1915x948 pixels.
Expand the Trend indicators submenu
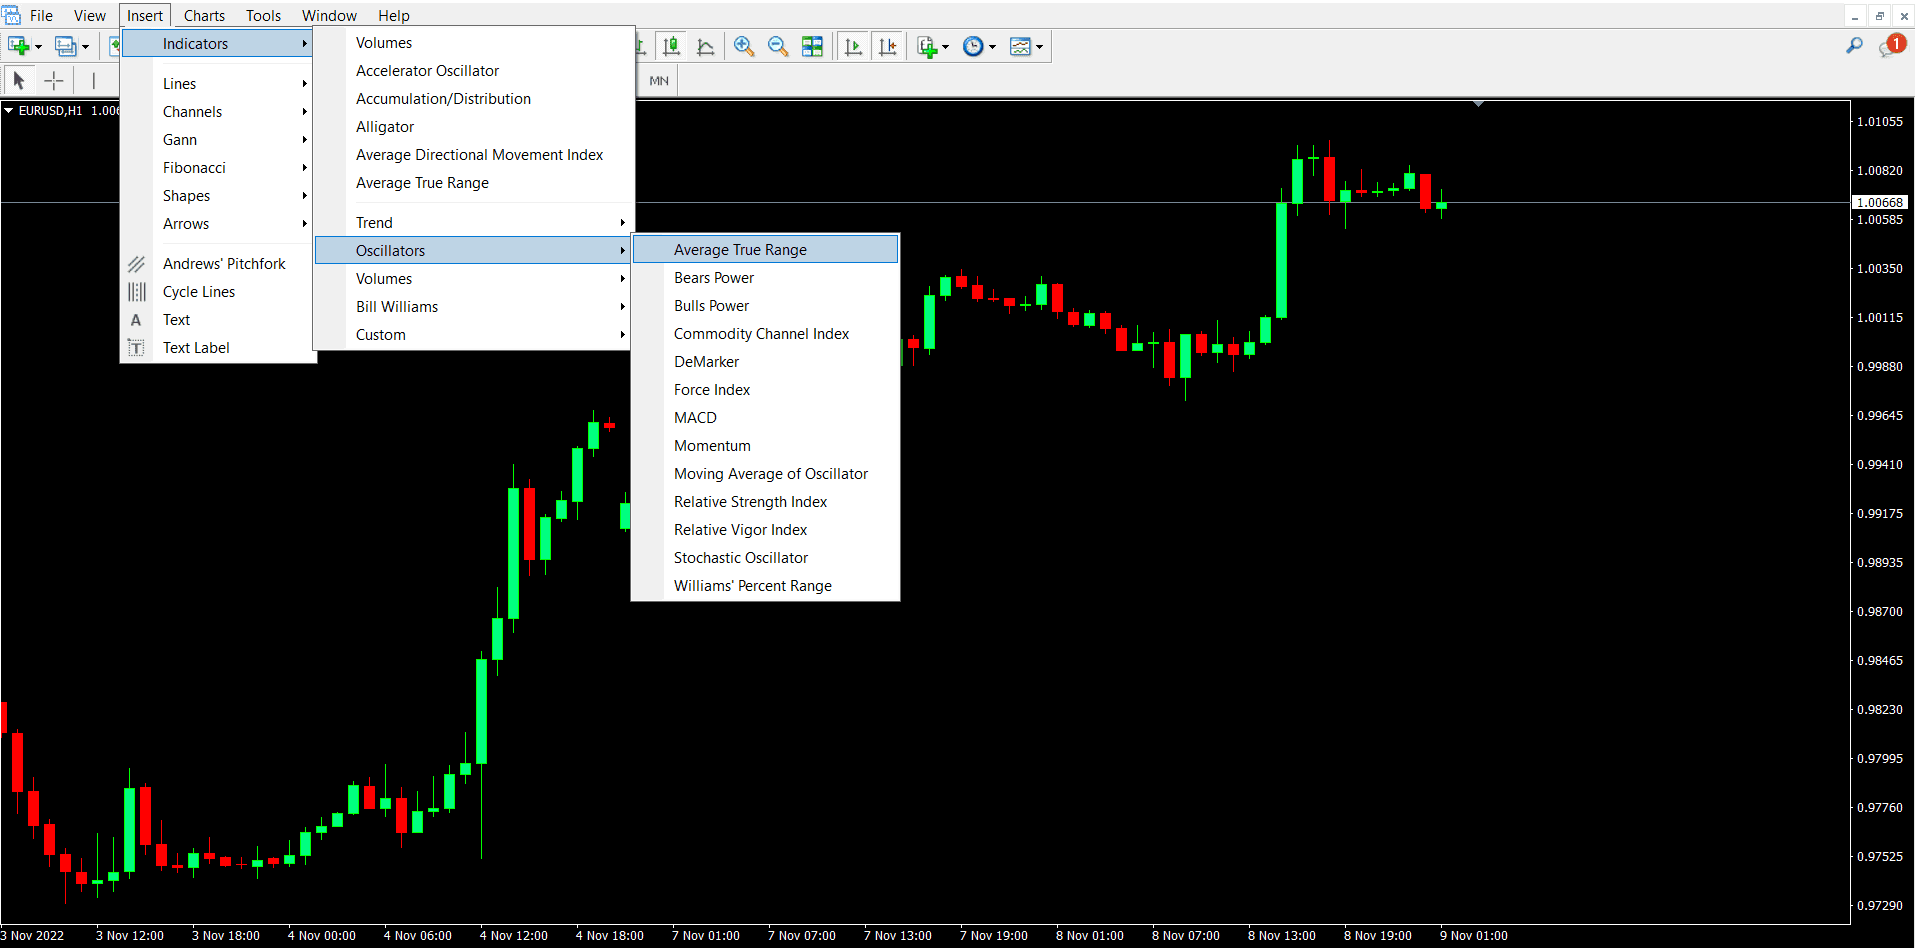pyautogui.click(x=474, y=222)
